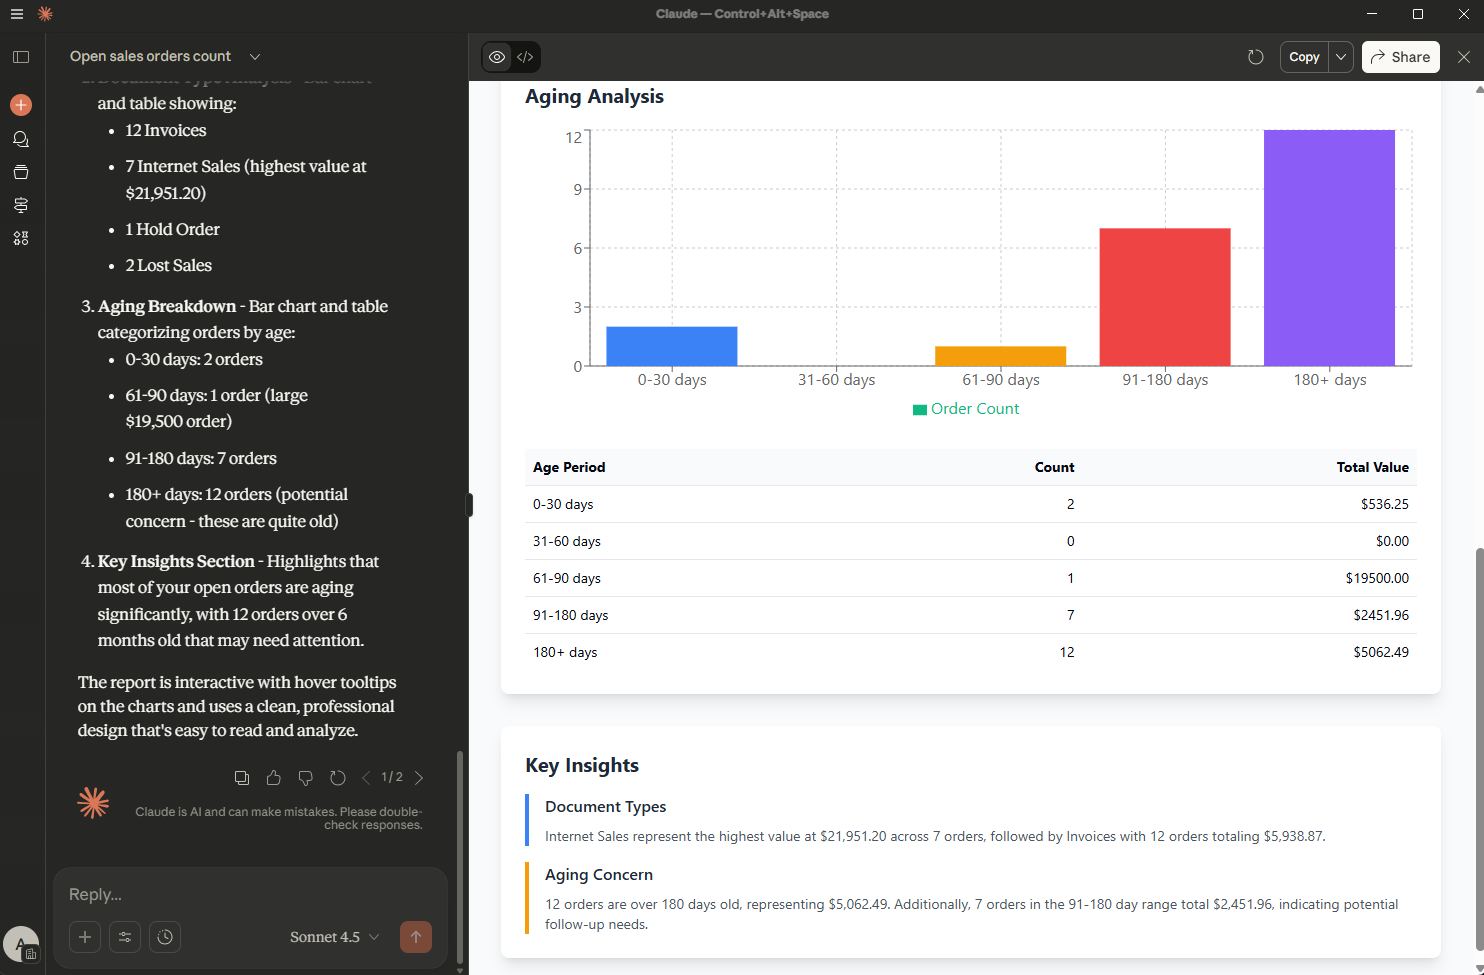This screenshot has width=1484, height=975.
Task: Switch artifact to code view
Action: (526, 57)
